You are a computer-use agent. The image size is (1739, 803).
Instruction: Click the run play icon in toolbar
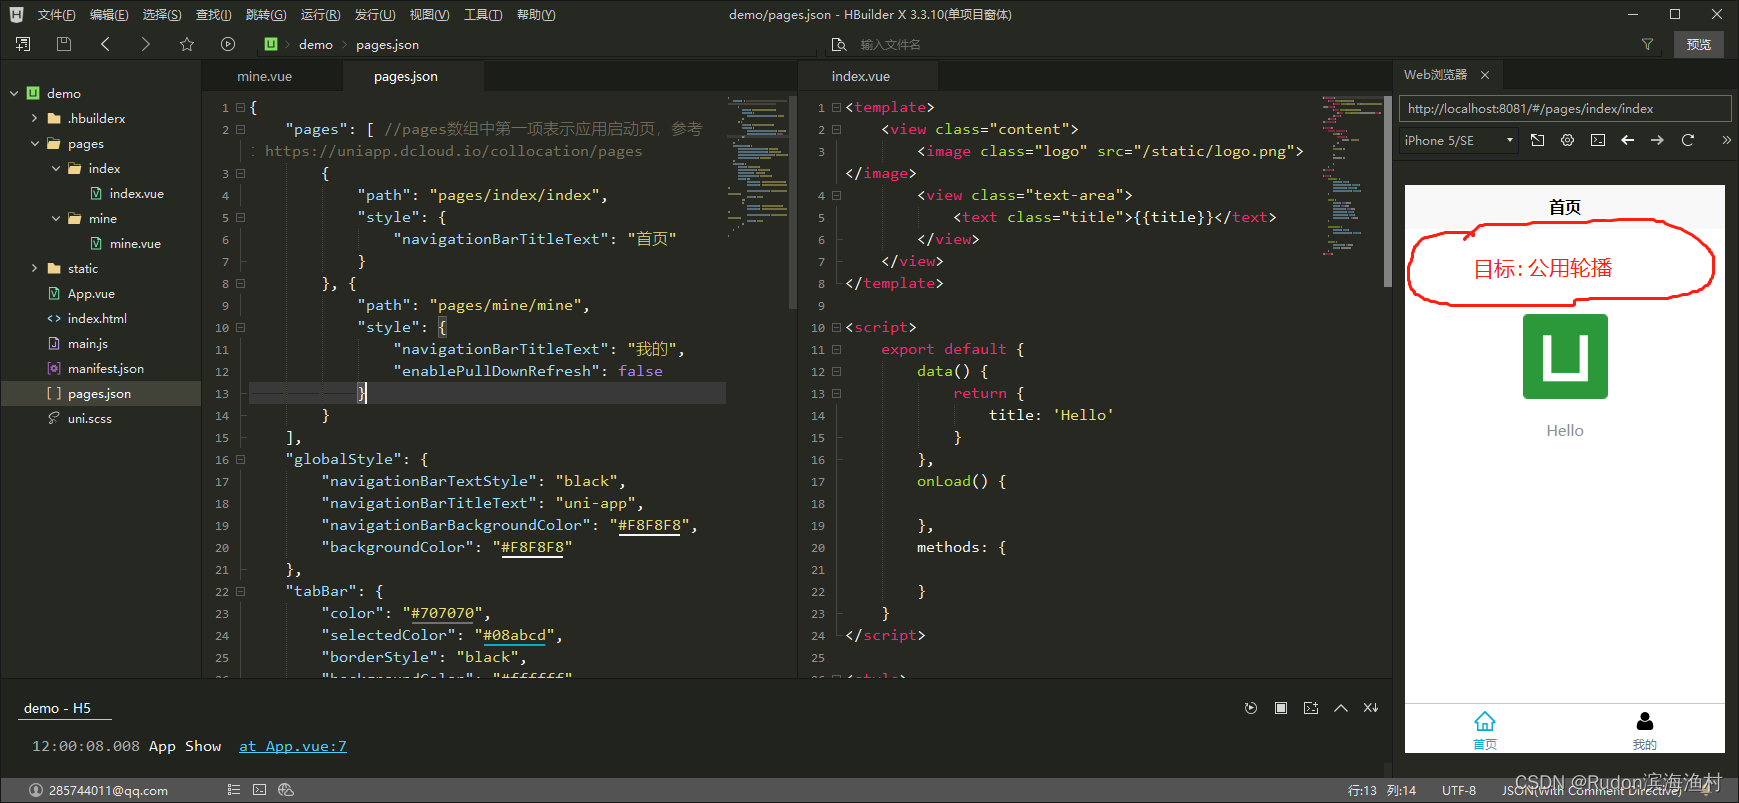228,44
